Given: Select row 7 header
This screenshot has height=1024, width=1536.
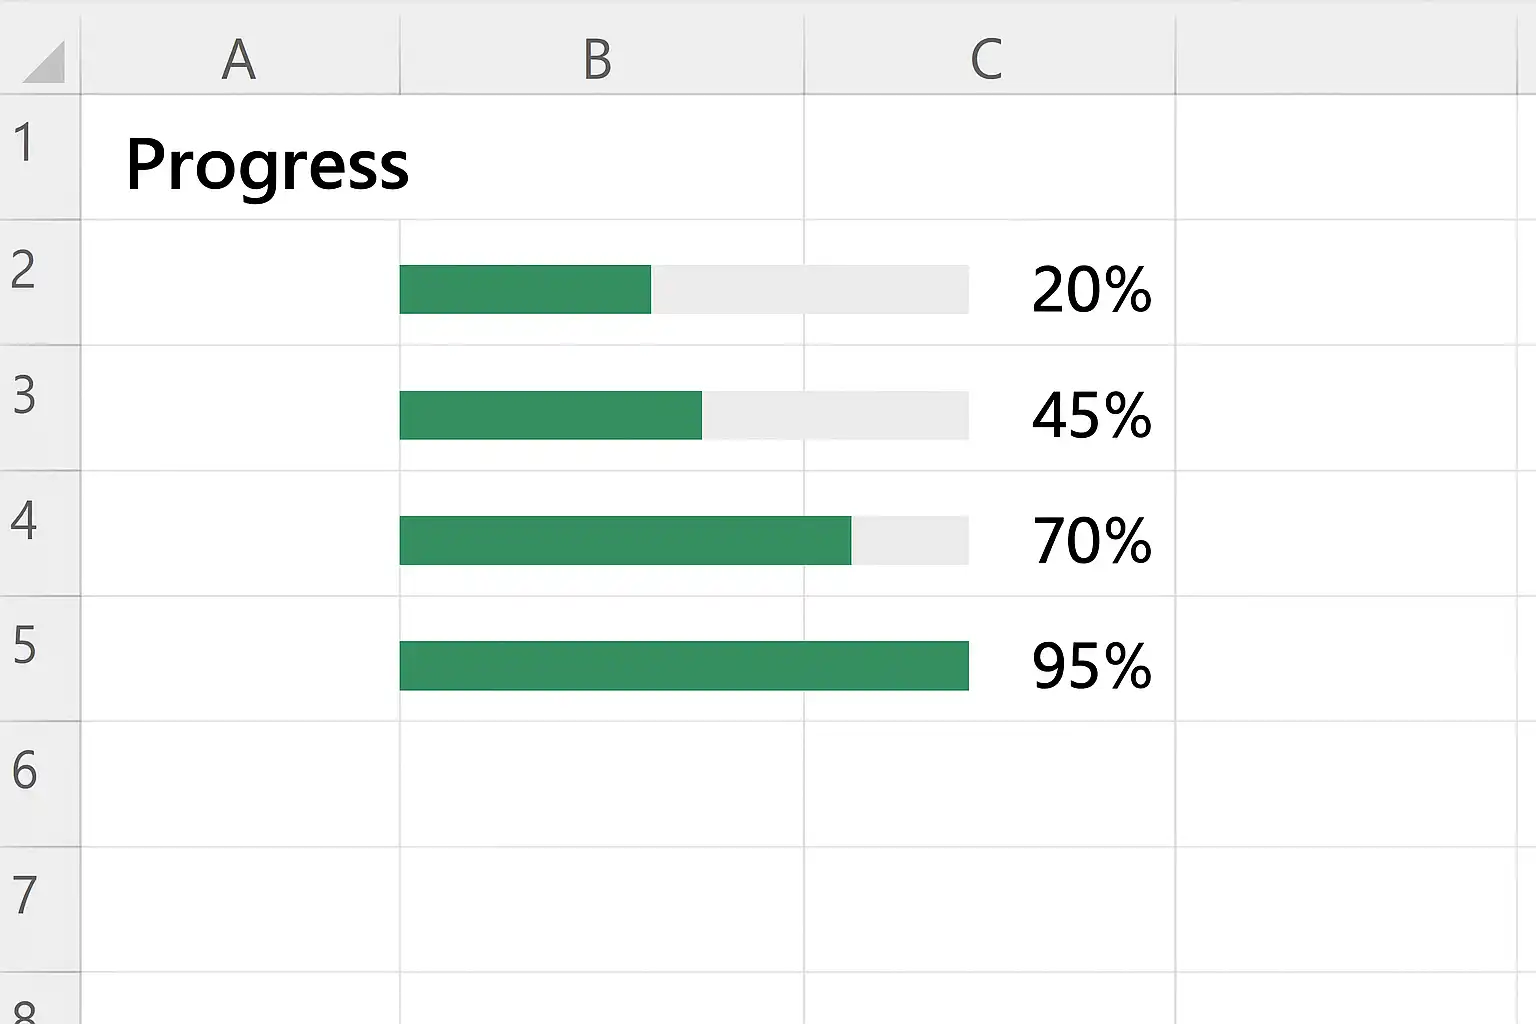Looking at the screenshot, I should tap(24, 896).
